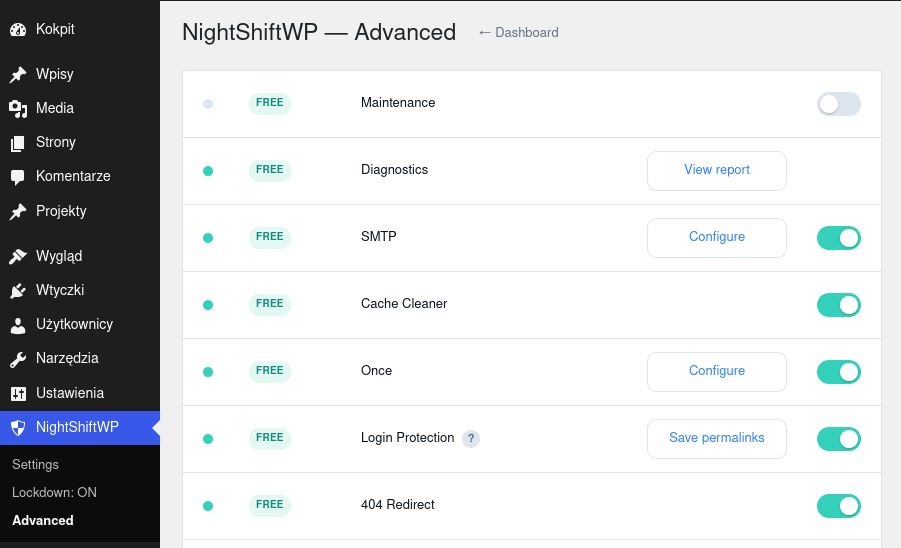
Task: Click the Login Protection help question mark
Action: (x=471, y=438)
